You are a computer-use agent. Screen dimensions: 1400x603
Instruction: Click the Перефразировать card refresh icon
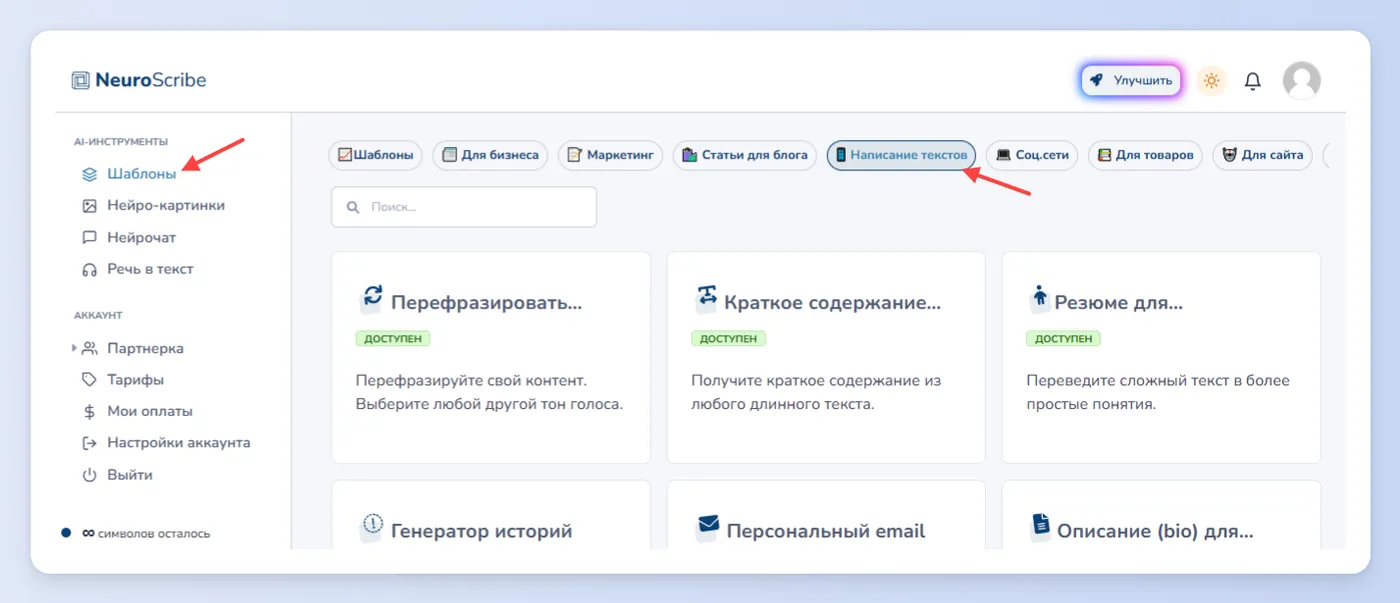372,298
